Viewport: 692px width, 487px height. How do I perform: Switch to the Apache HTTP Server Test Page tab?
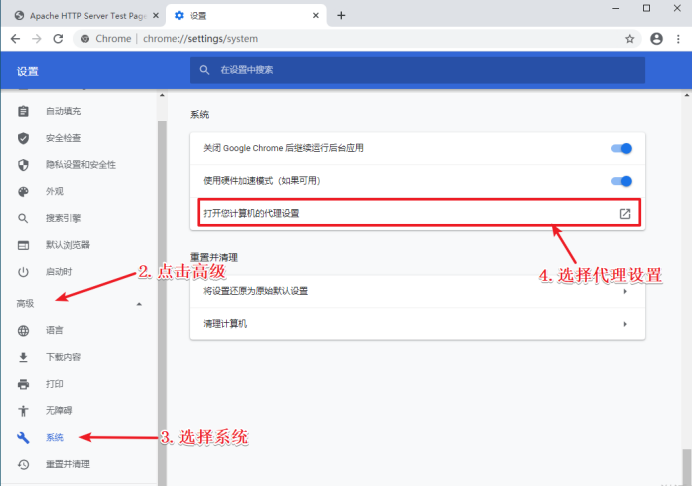[x=84, y=15]
